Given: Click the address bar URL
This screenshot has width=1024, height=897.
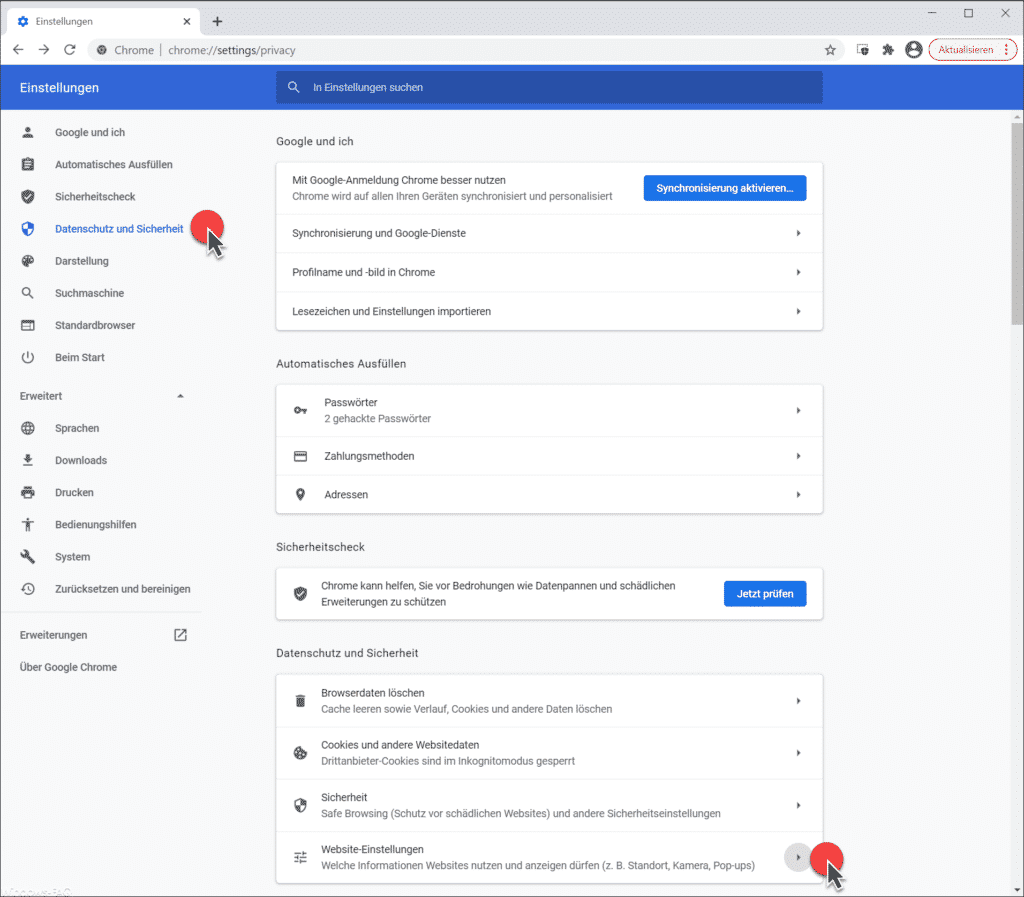Looking at the screenshot, I should (x=231, y=50).
